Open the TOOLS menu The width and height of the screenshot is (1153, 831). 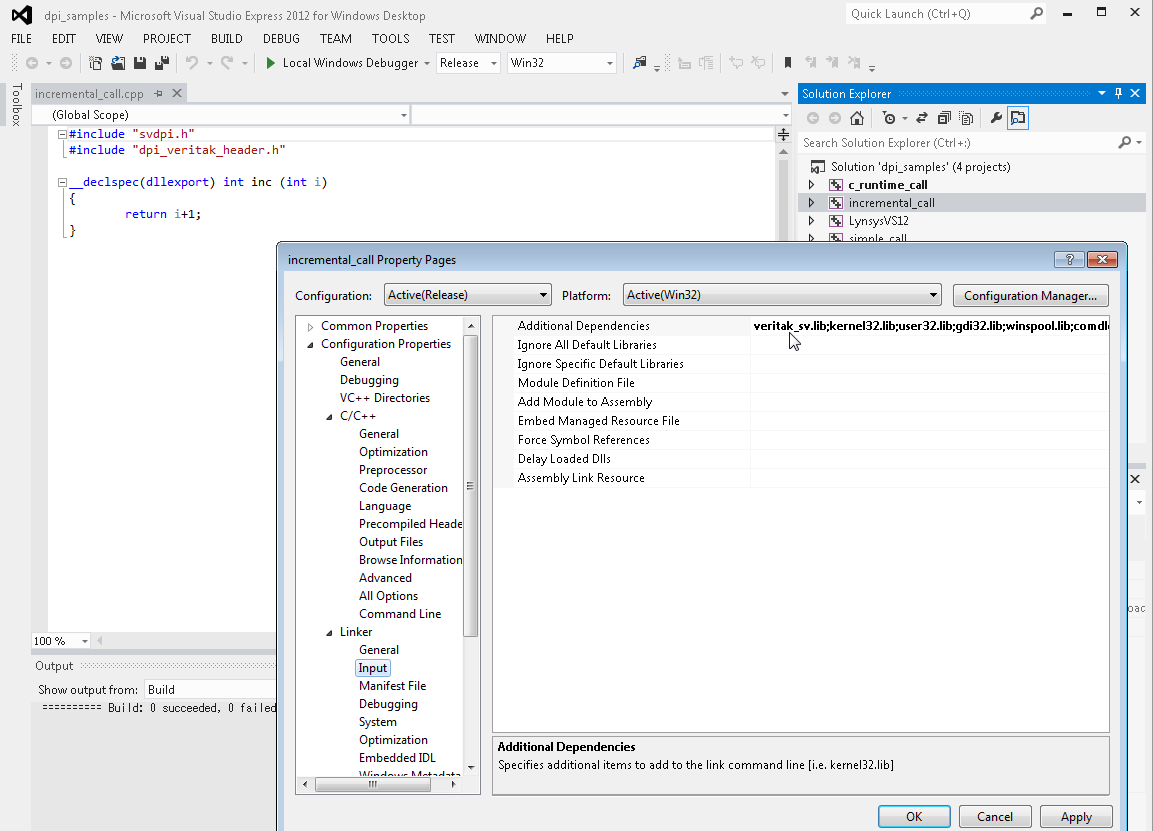390,39
